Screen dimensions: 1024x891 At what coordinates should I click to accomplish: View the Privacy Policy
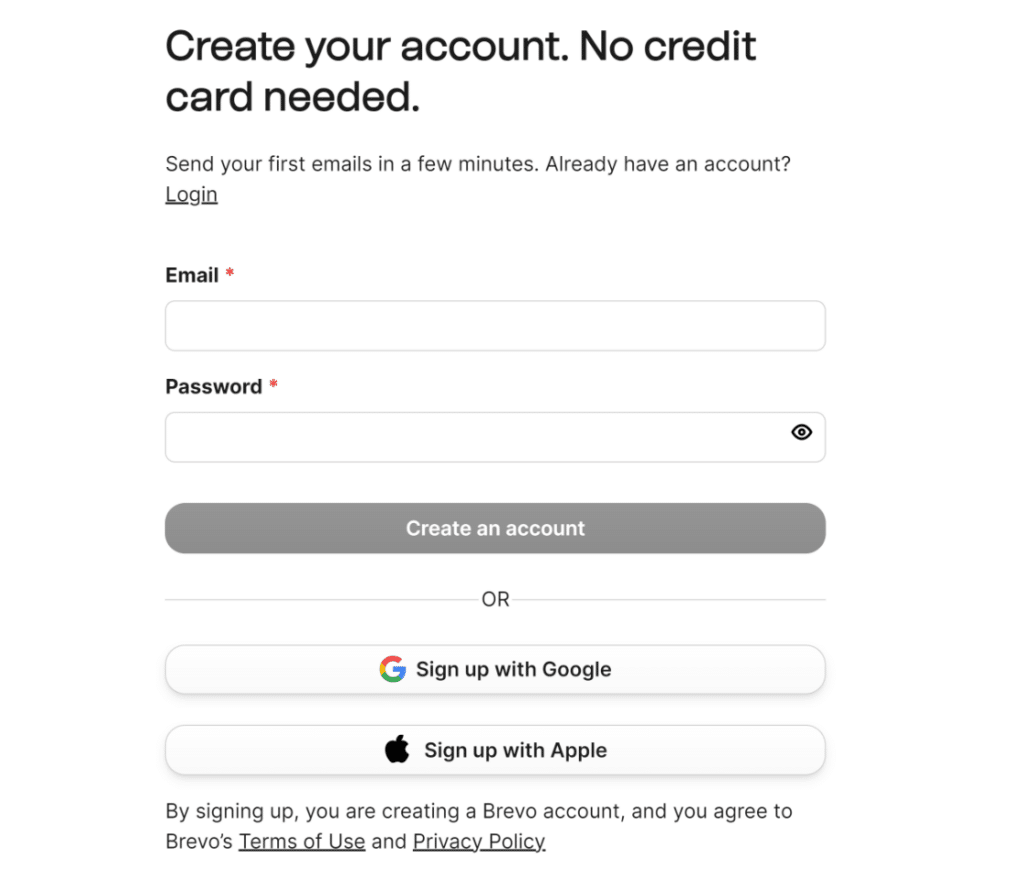(478, 841)
